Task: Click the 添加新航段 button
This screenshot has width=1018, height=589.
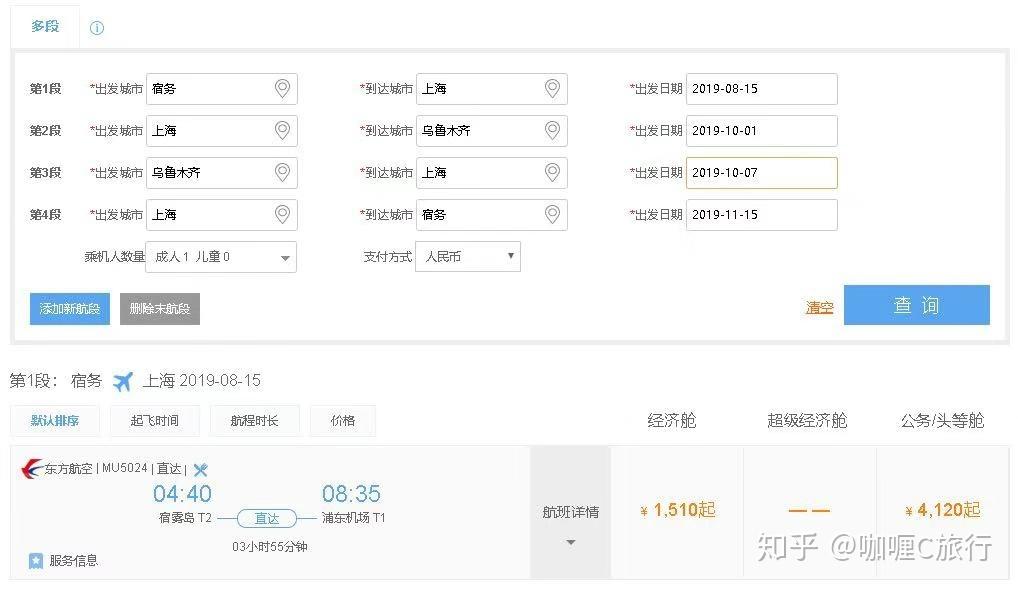Action: (x=70, y=308)
